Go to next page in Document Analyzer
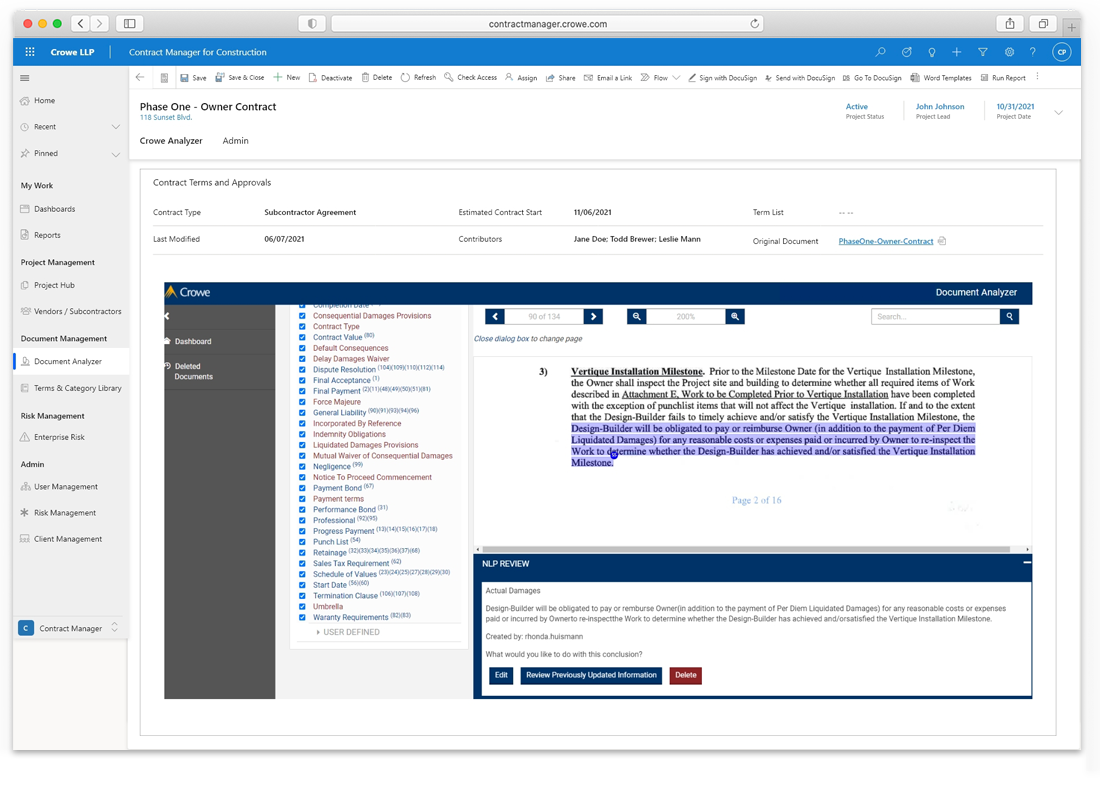The image size is (1100, 800). click(x=594, y=316)
